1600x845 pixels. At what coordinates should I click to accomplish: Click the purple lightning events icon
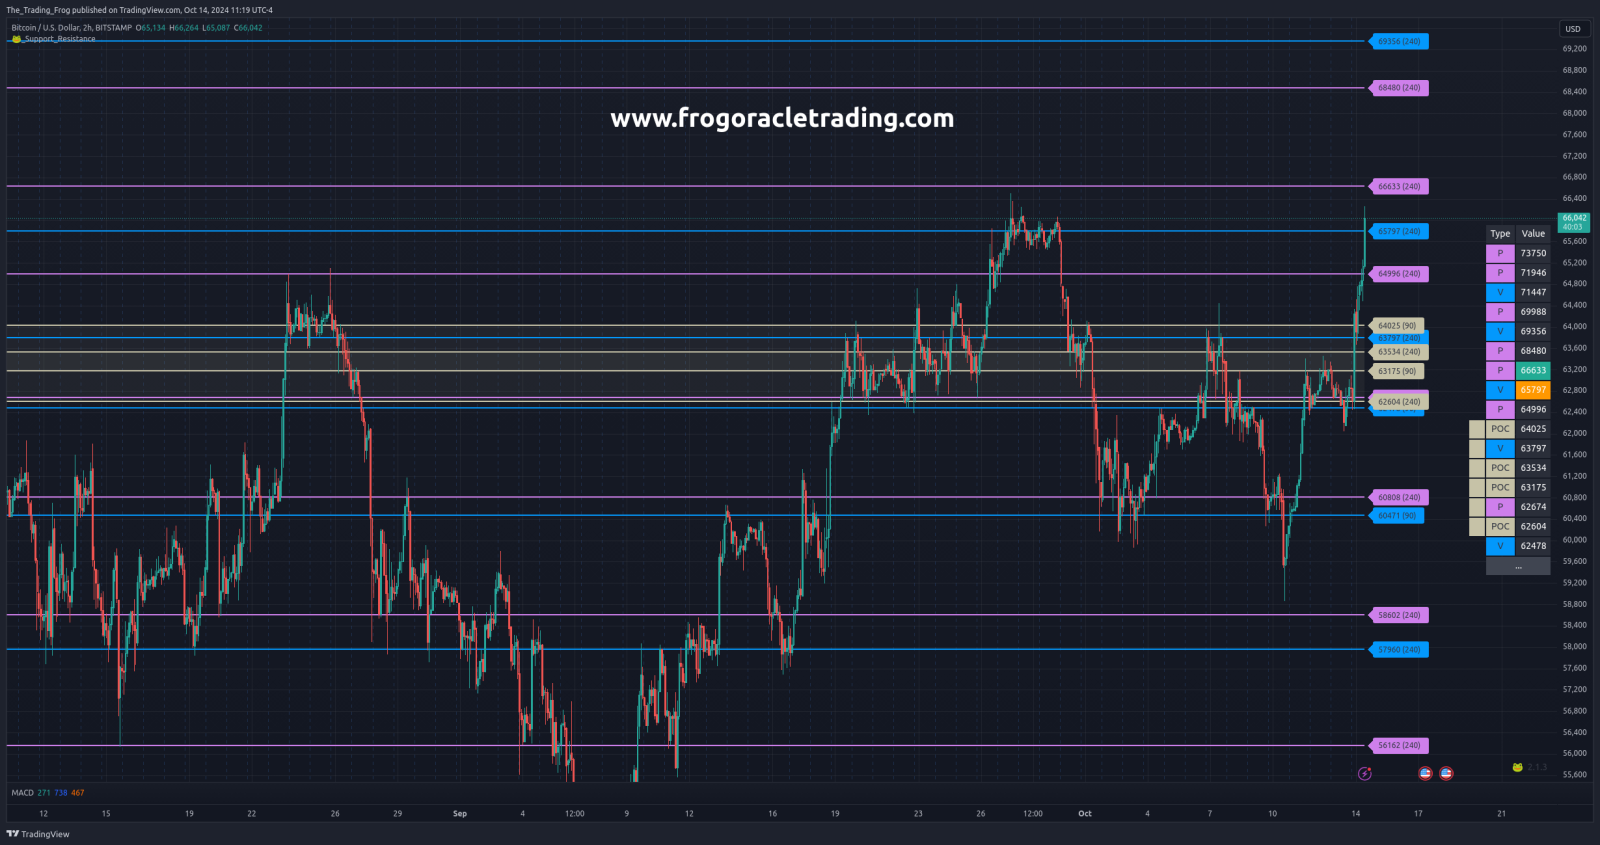1365,773
